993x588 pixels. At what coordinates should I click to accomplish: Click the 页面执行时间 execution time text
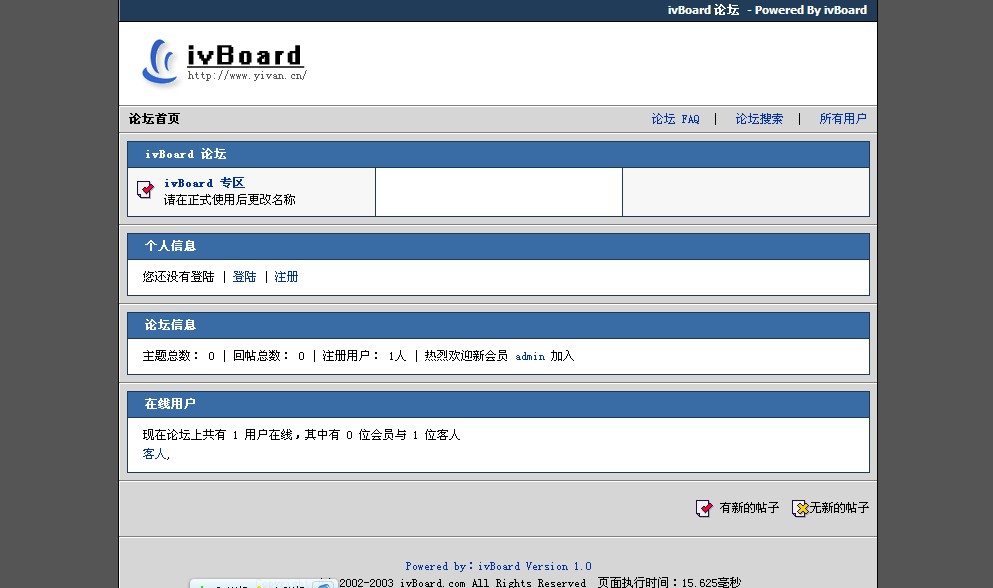pos(669,582)
